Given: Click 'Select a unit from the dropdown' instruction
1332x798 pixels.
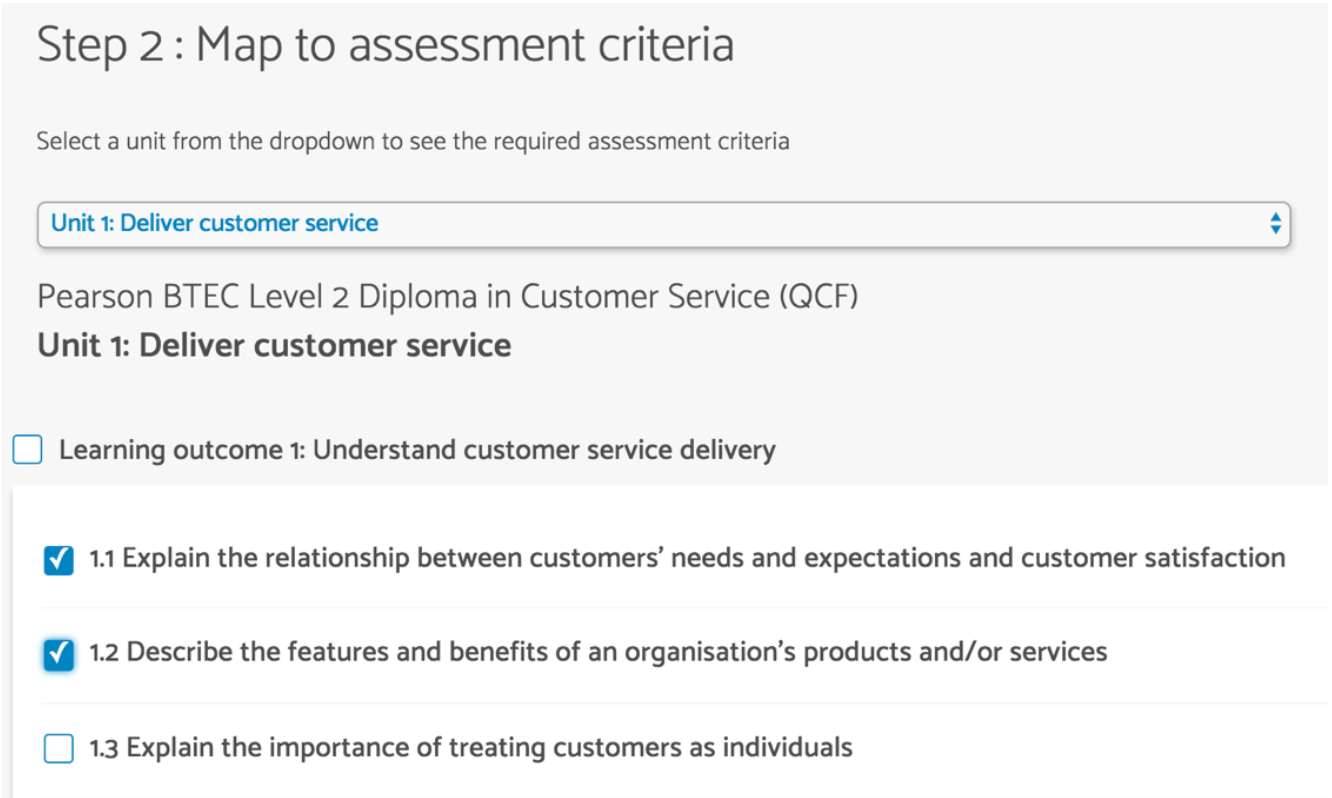Looking at the screenshot, I should [413, 141].
